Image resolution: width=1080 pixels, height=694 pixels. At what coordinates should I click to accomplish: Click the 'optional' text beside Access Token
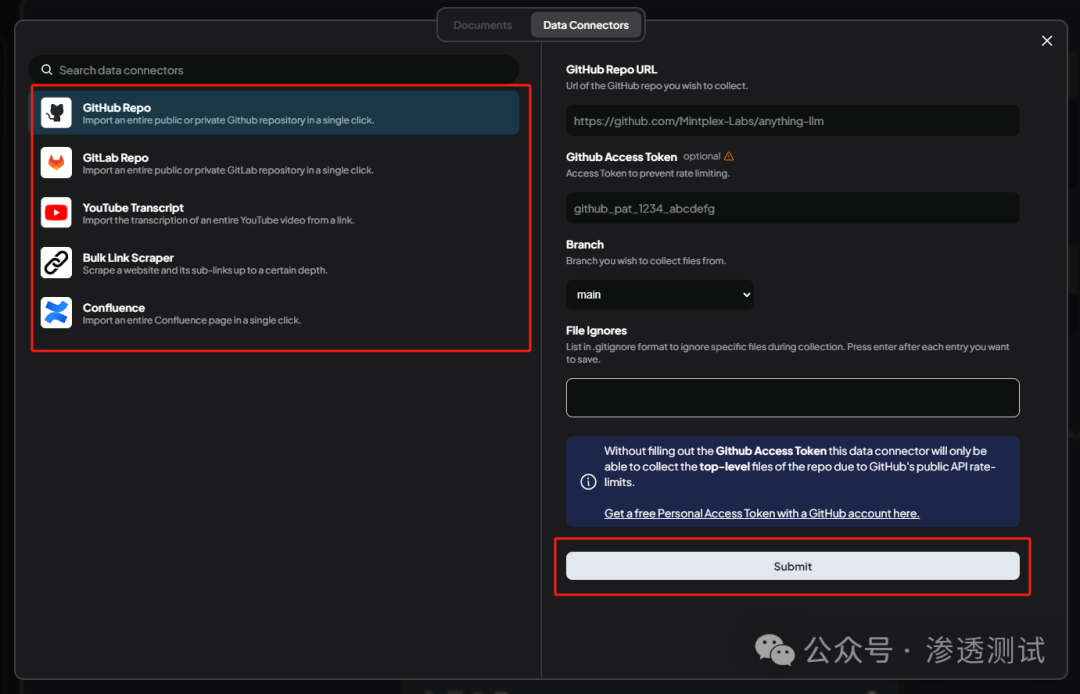click(701, 156)
